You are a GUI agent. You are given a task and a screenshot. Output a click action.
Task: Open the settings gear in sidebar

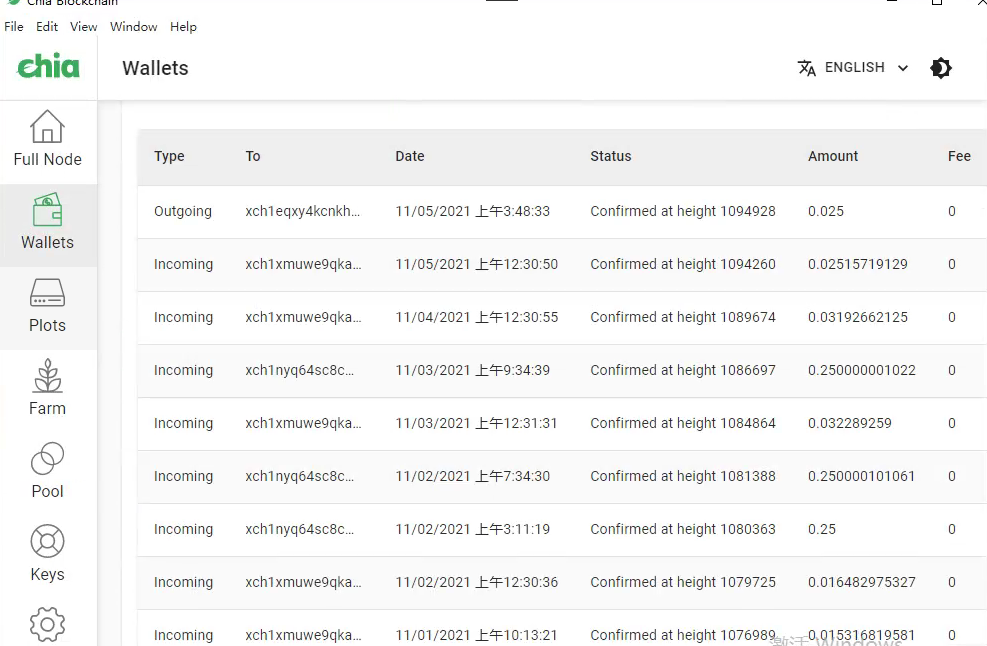tap(47, 625)
